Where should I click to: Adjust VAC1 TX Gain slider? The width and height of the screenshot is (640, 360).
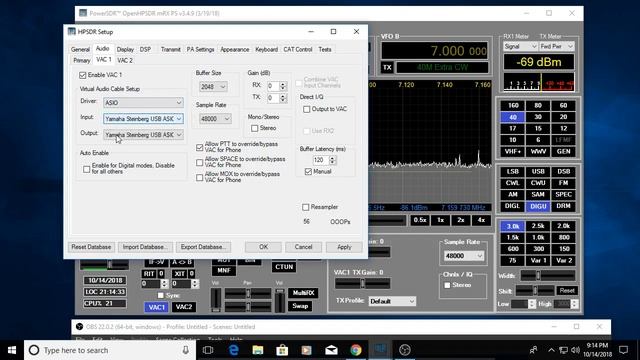pyautogui.click(x=362, y=283)
